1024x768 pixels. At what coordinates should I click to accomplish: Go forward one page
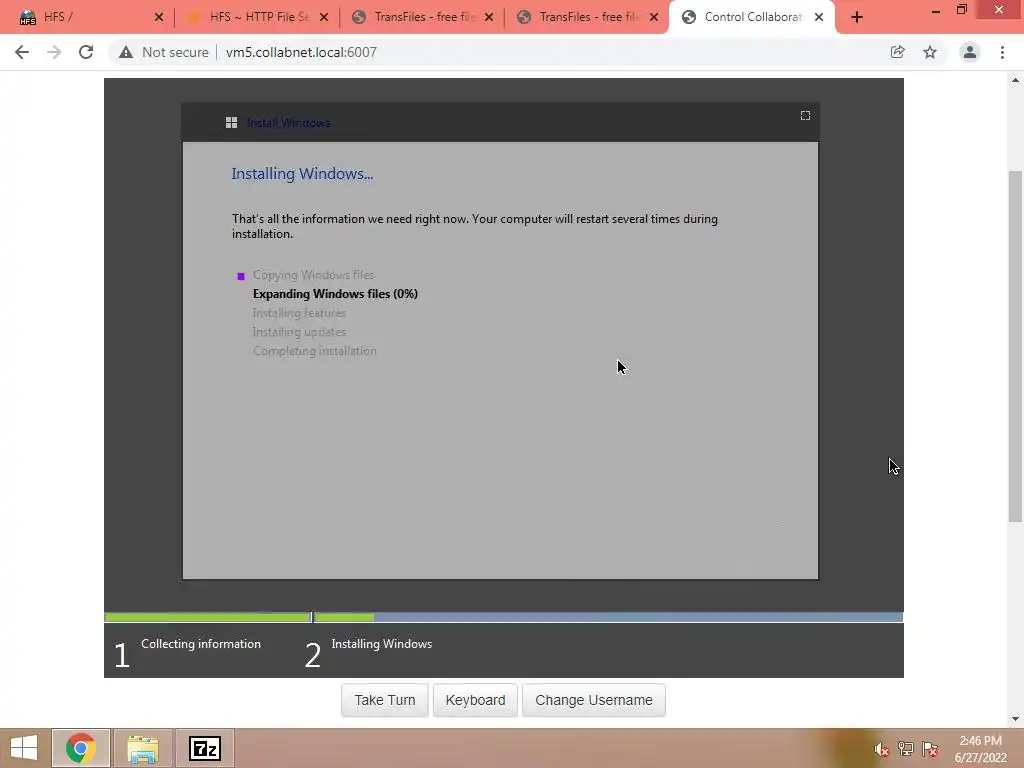tap(54, 52)
